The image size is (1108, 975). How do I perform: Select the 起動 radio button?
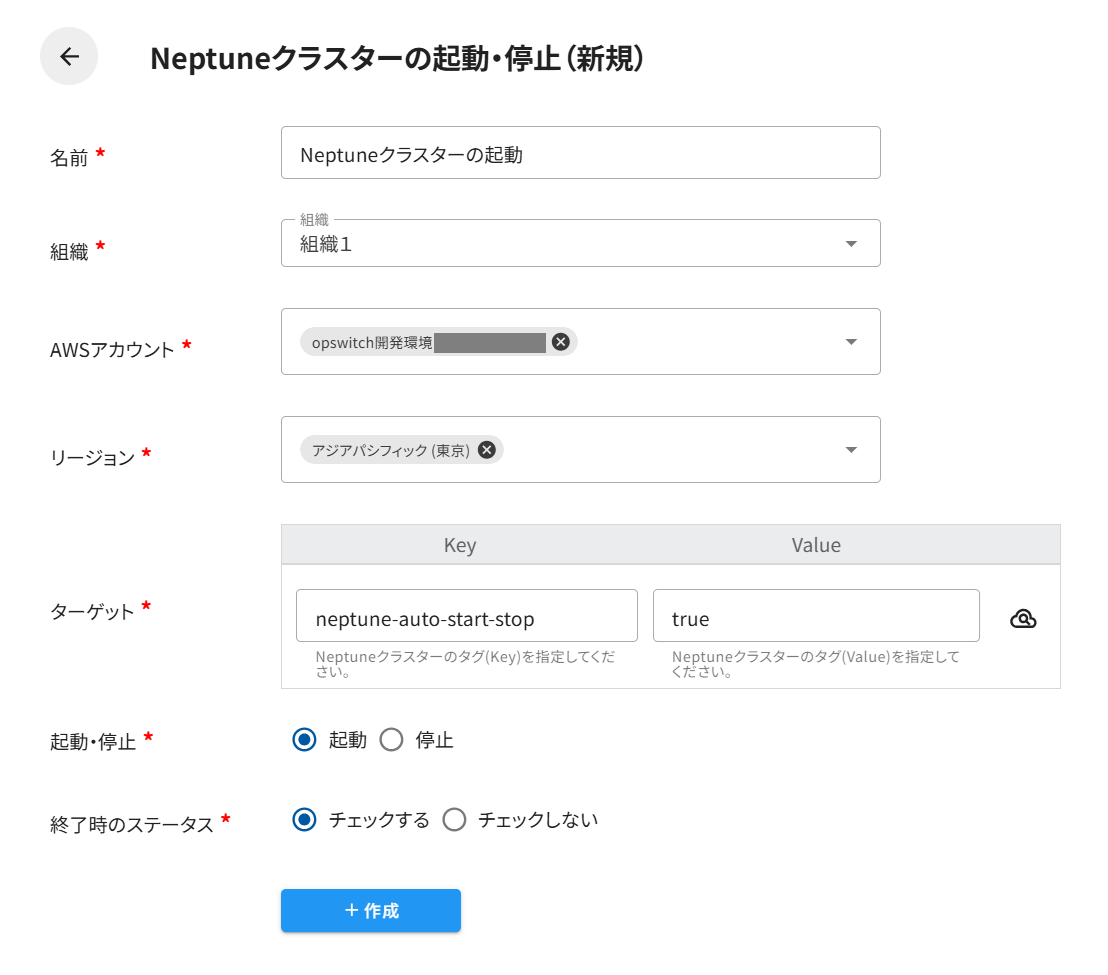point(304,740)
